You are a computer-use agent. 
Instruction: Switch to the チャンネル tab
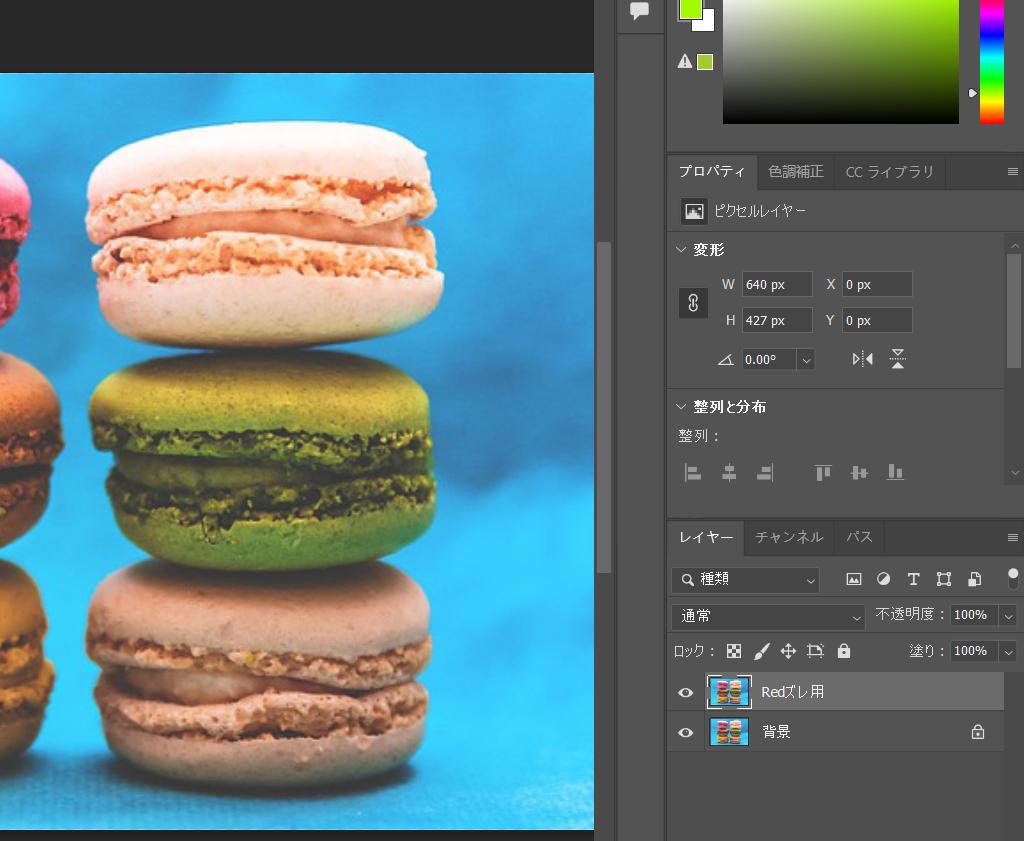point(789,537)
